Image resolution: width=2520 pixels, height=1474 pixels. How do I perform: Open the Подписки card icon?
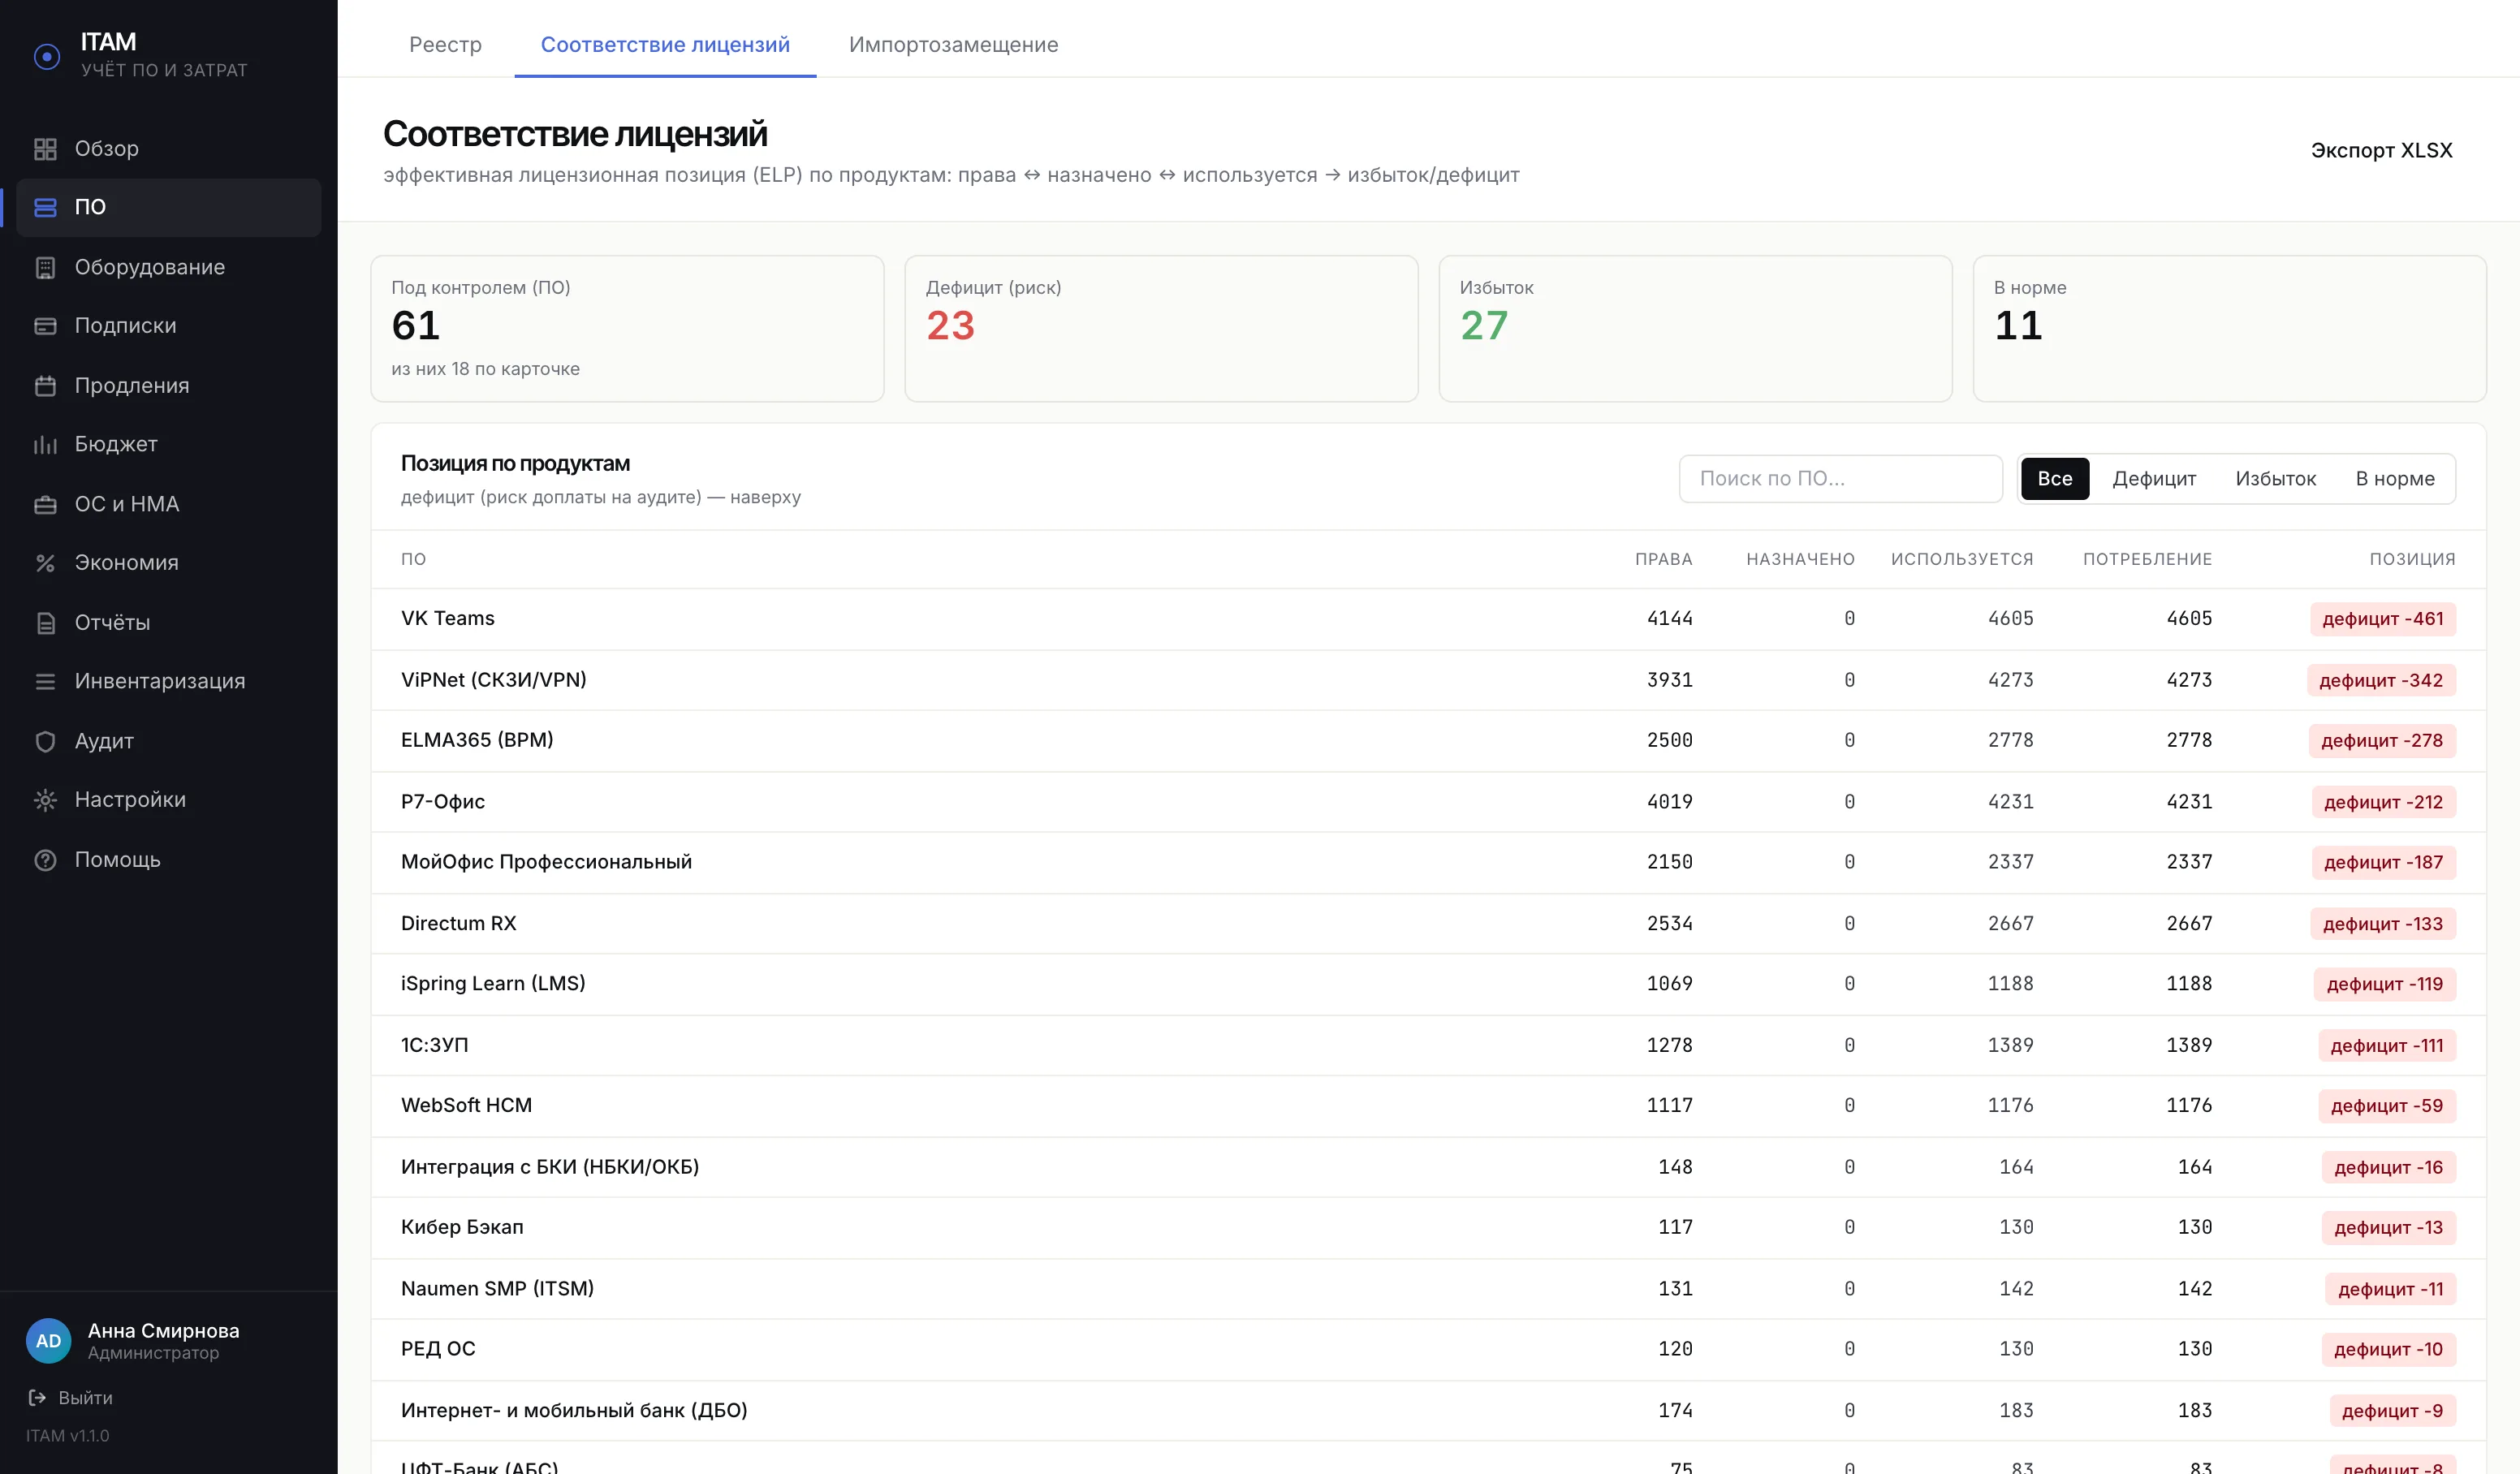click(45, 326)
